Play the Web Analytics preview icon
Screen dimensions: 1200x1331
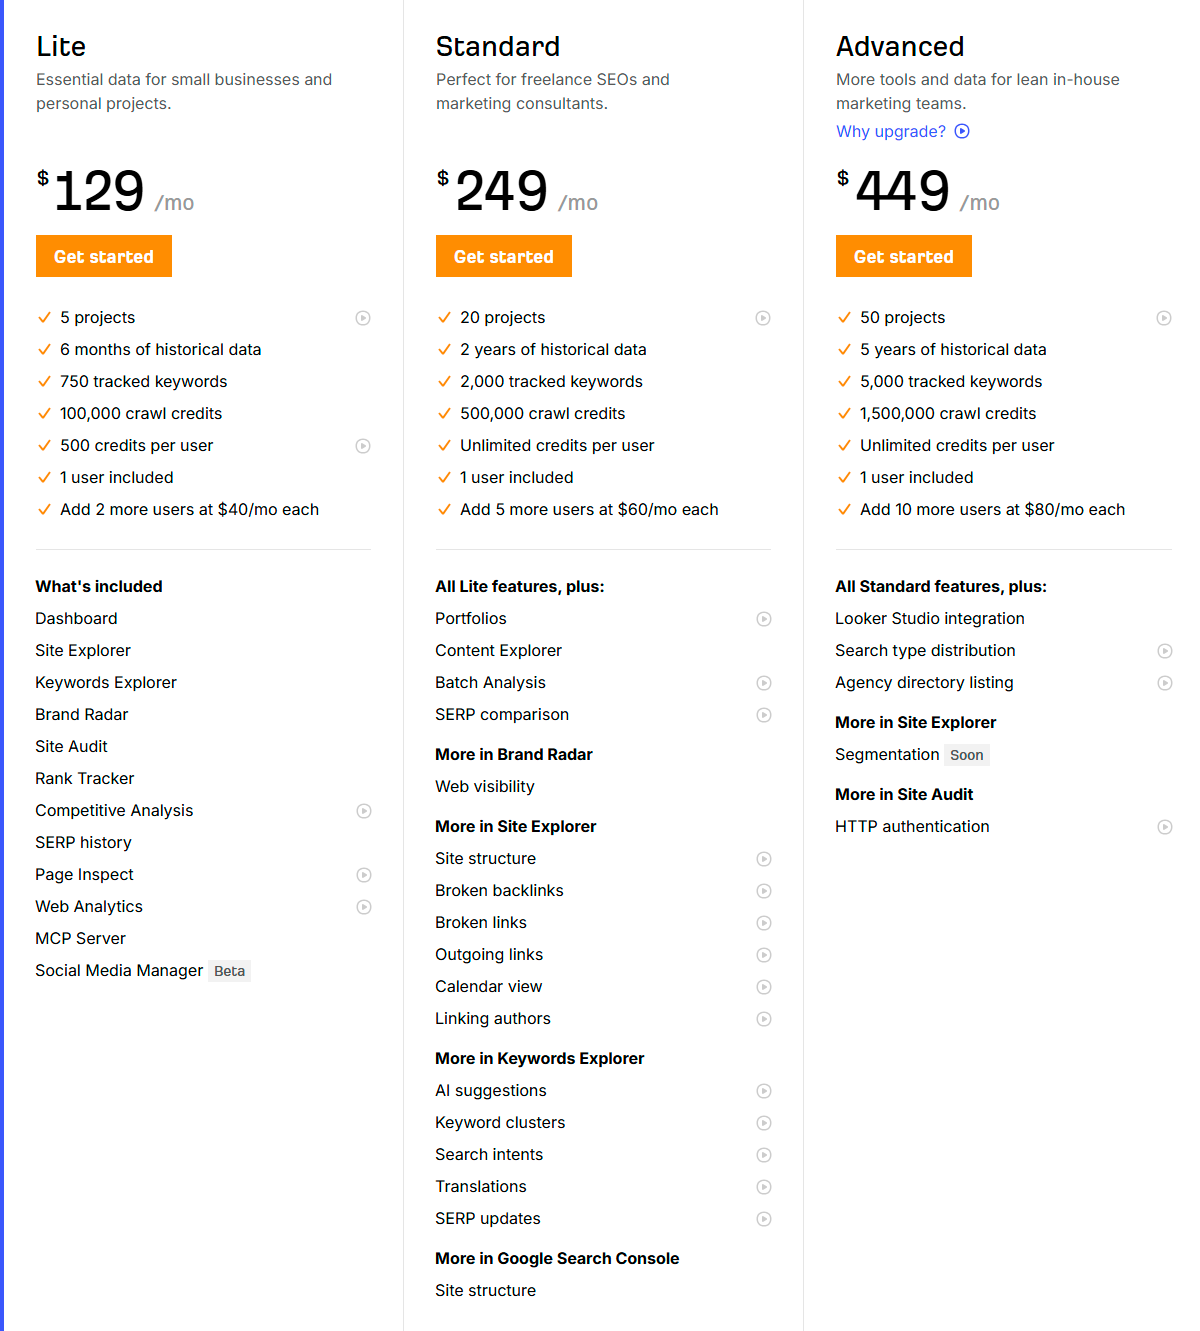(x=364, y=907)
